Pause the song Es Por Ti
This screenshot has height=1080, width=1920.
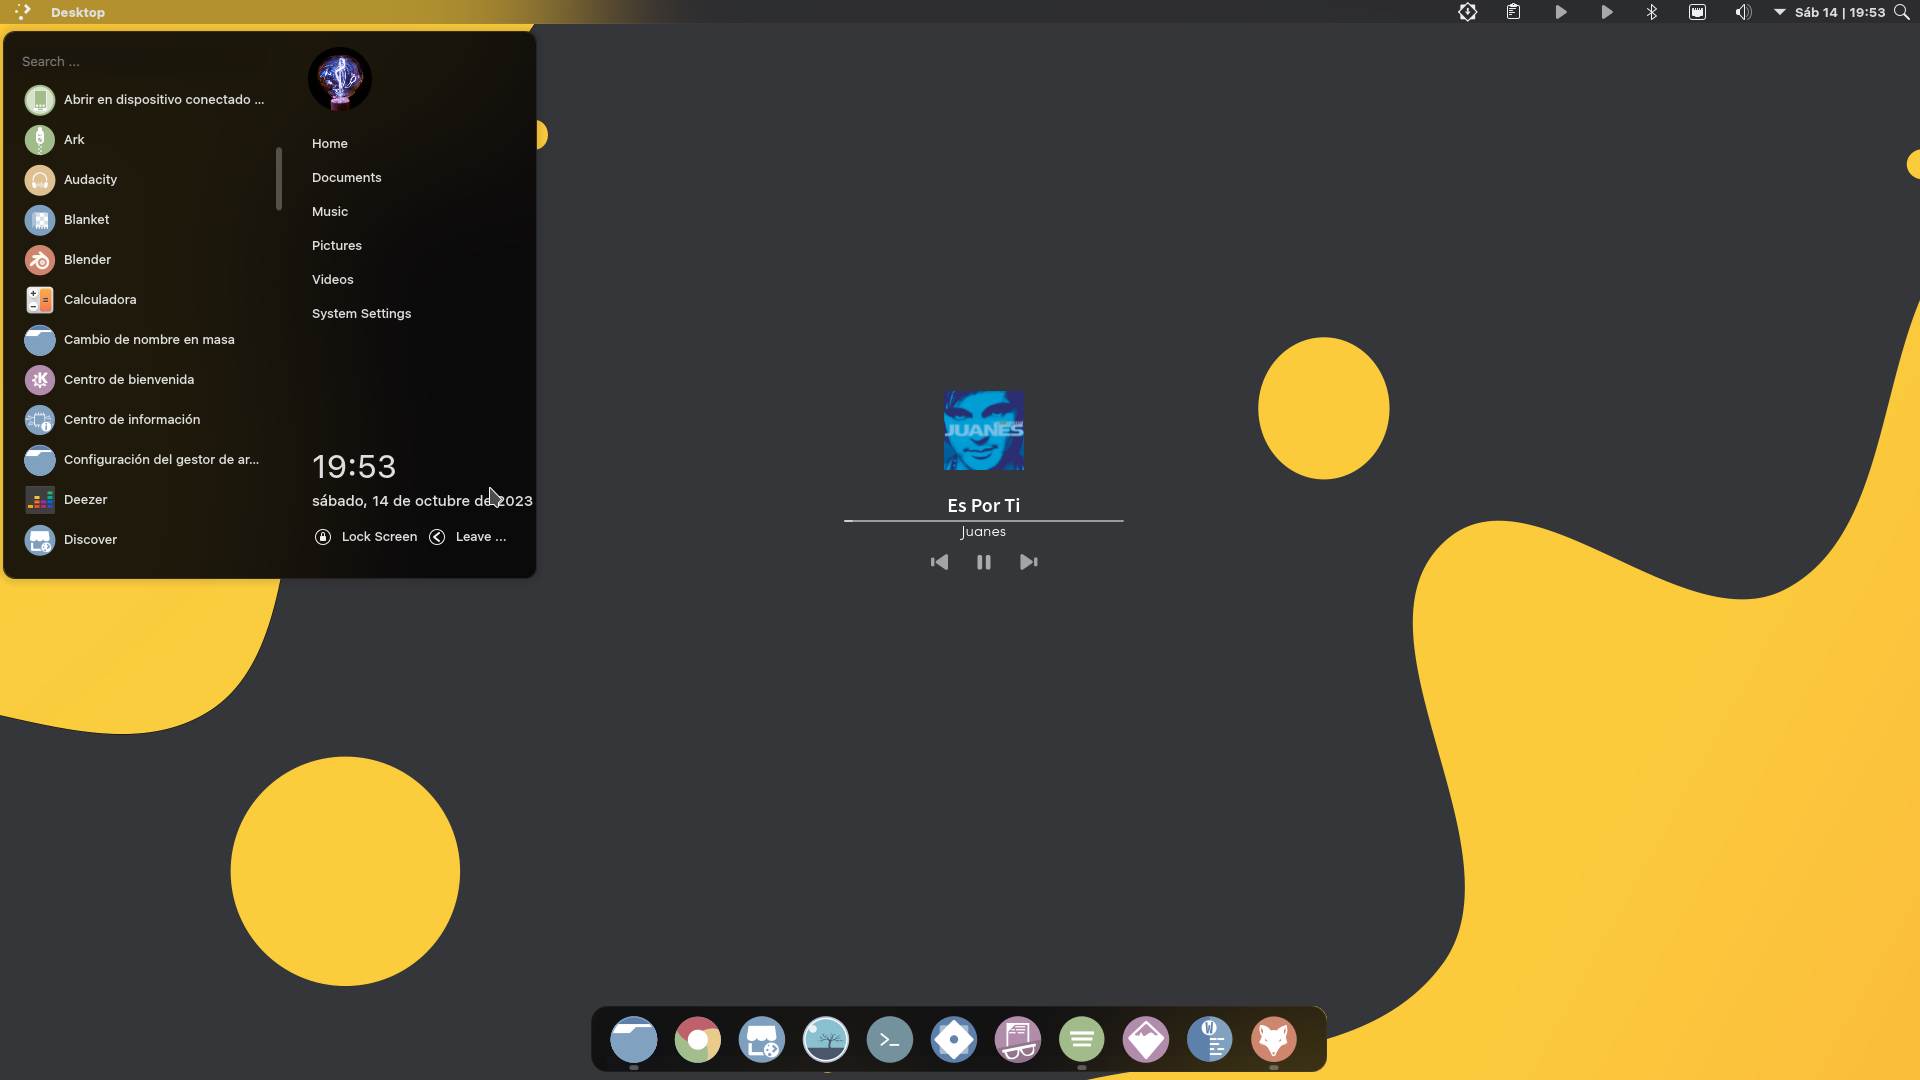click(x=984, y=562)
